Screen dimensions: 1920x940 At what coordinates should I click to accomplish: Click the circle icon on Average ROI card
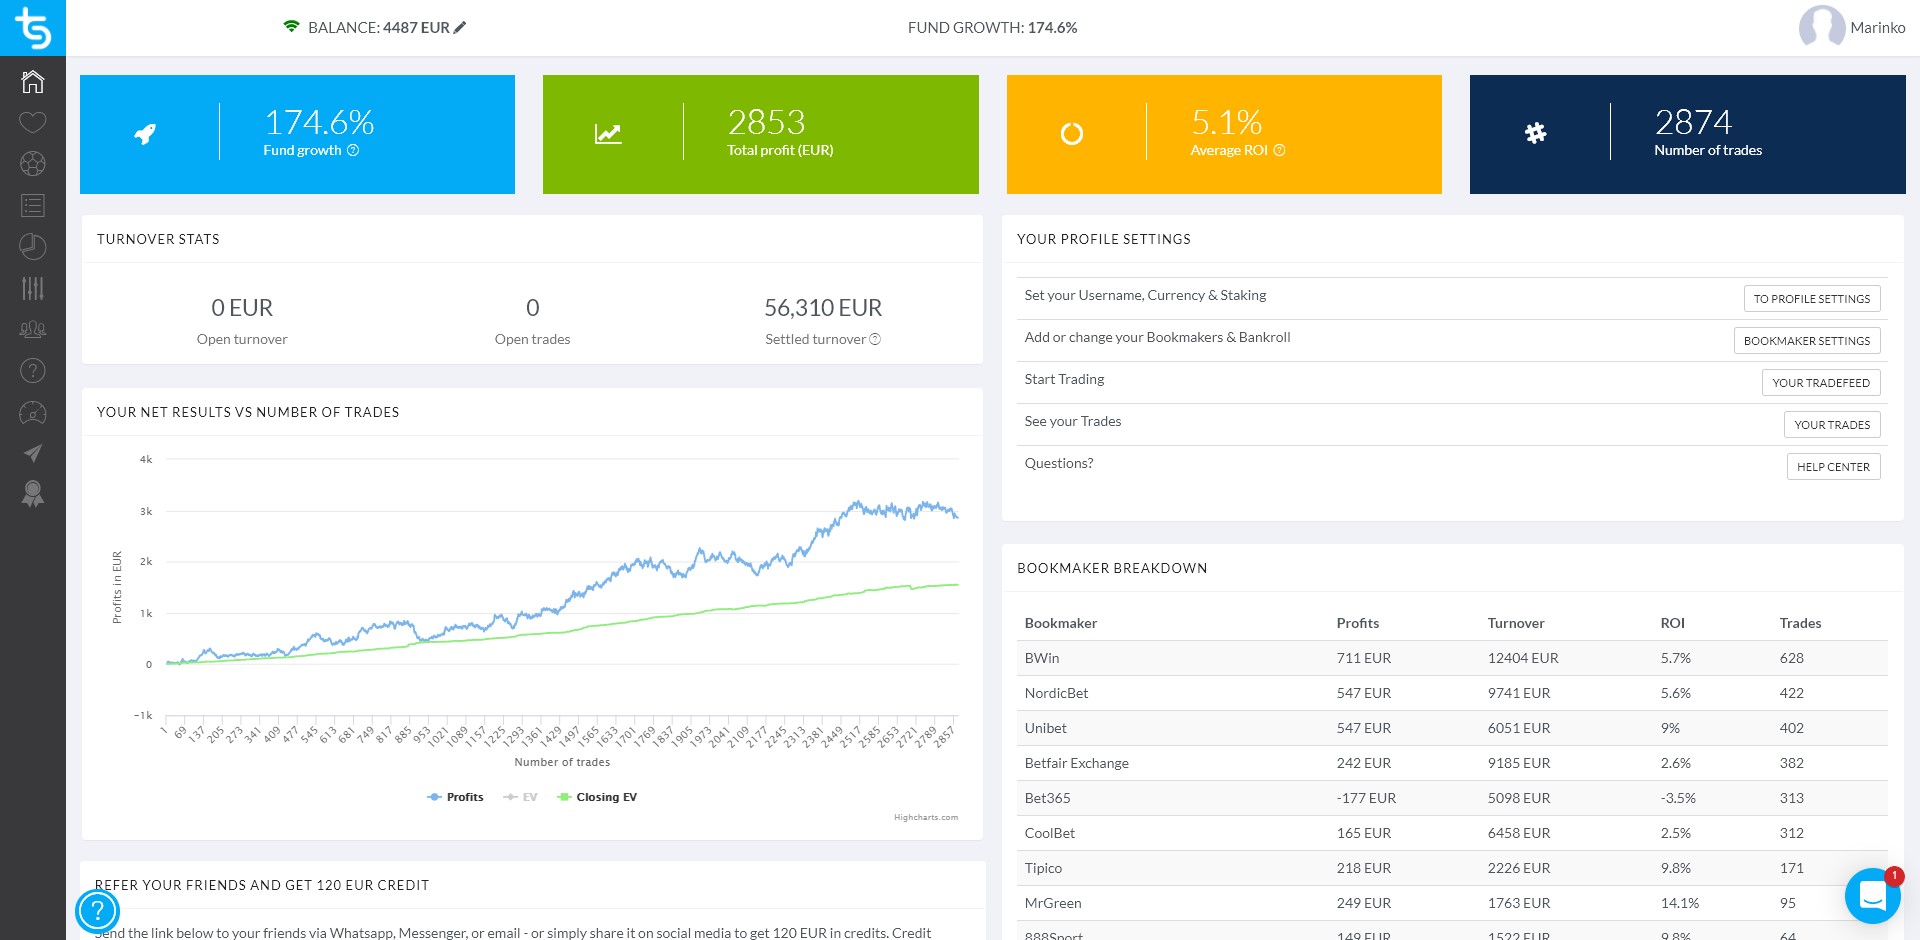point(1072,134)
